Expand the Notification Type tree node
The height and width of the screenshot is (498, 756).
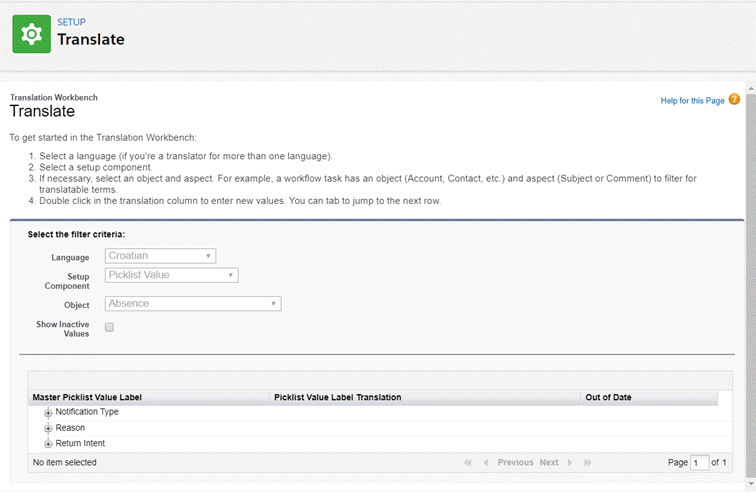click(x=48, y=412)
